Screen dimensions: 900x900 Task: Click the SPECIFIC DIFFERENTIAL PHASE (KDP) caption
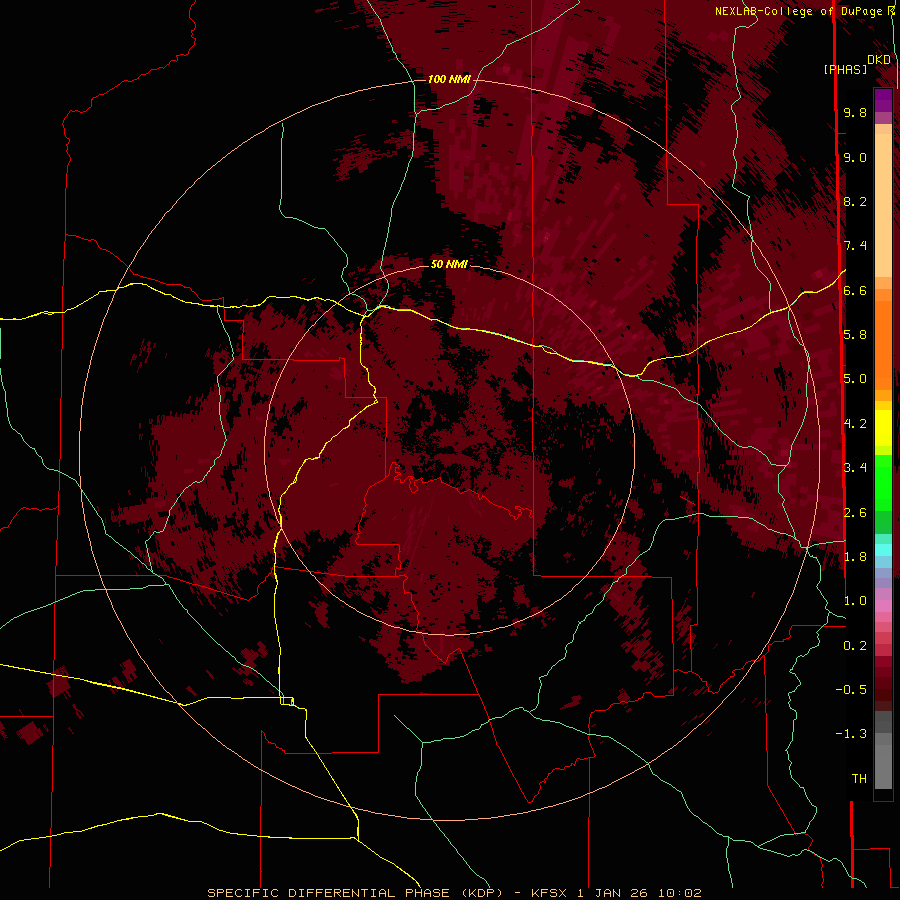[357, 893]
